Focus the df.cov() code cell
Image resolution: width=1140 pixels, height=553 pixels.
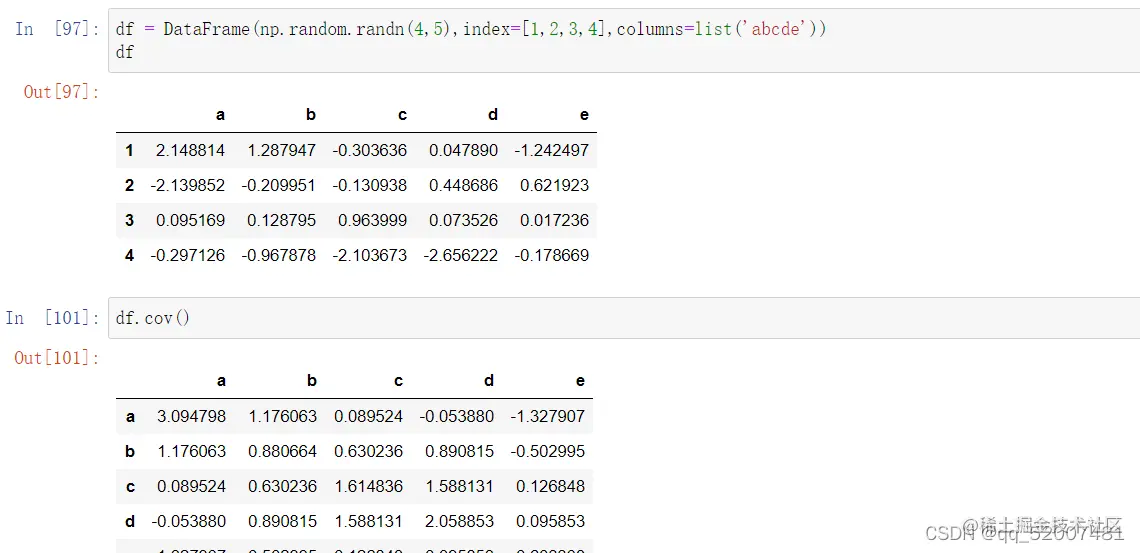pyautogui.click(x=624, y=318)
